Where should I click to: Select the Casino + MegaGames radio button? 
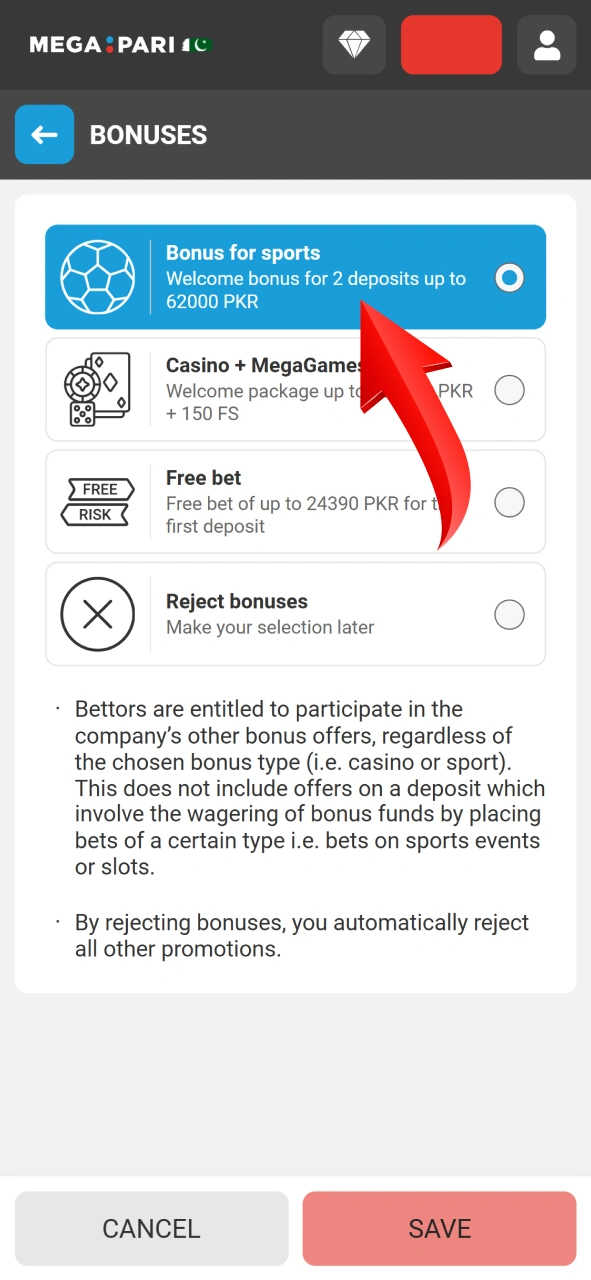point(509,390)
